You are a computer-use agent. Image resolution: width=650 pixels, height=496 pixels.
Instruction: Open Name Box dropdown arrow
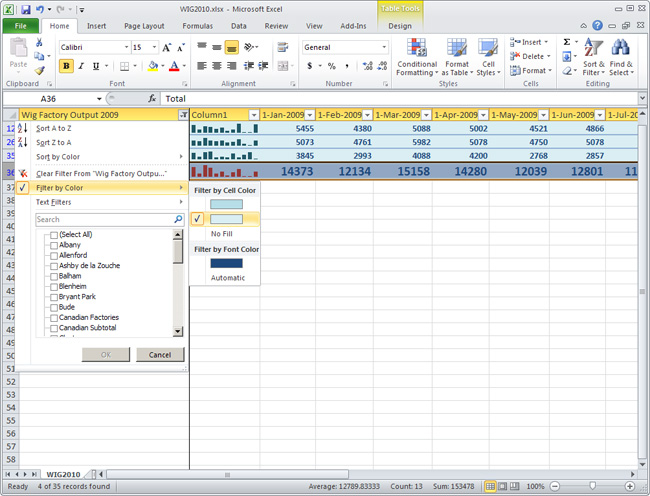pos(99,99)
